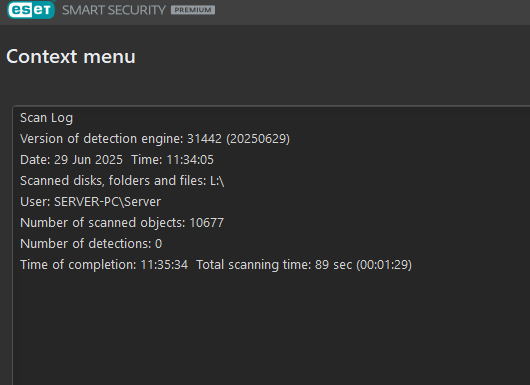Click detection engine number 31442

tap(204, 139)
